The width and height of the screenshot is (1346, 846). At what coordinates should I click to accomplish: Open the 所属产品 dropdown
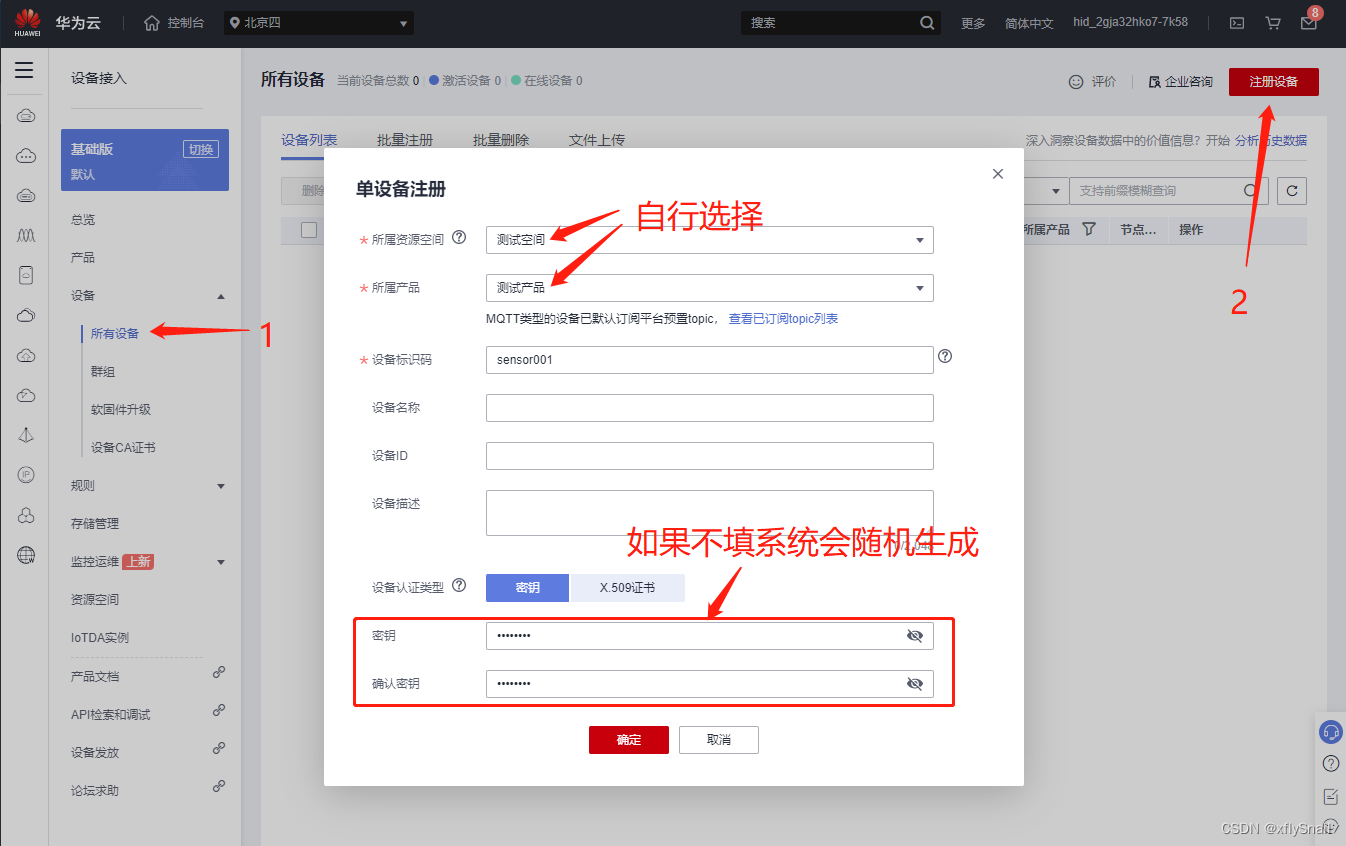point(710,288)
